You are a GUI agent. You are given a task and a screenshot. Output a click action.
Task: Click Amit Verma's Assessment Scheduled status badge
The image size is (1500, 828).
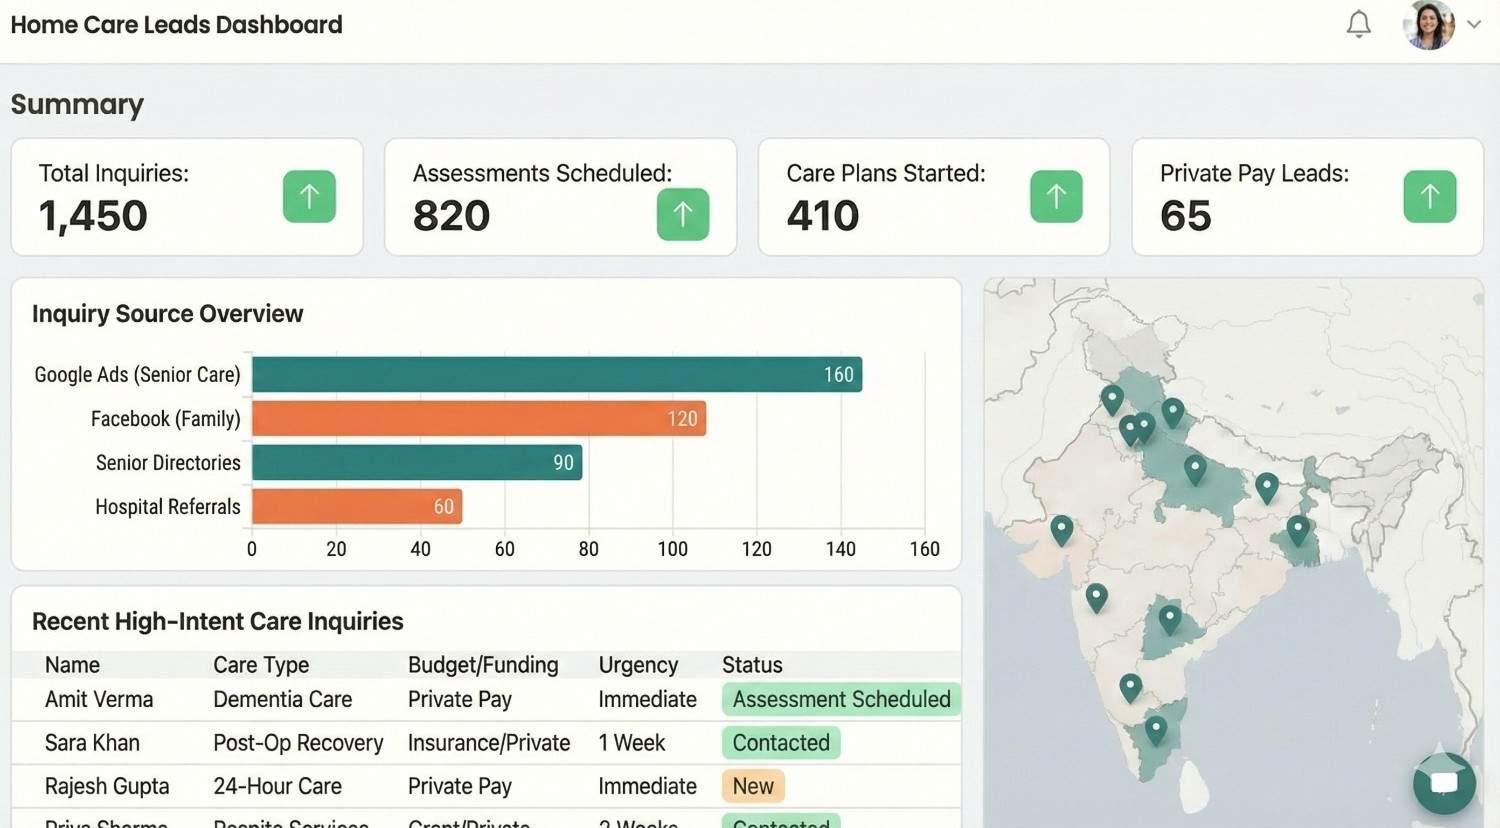pyautogui.click(x=840, y=699)
